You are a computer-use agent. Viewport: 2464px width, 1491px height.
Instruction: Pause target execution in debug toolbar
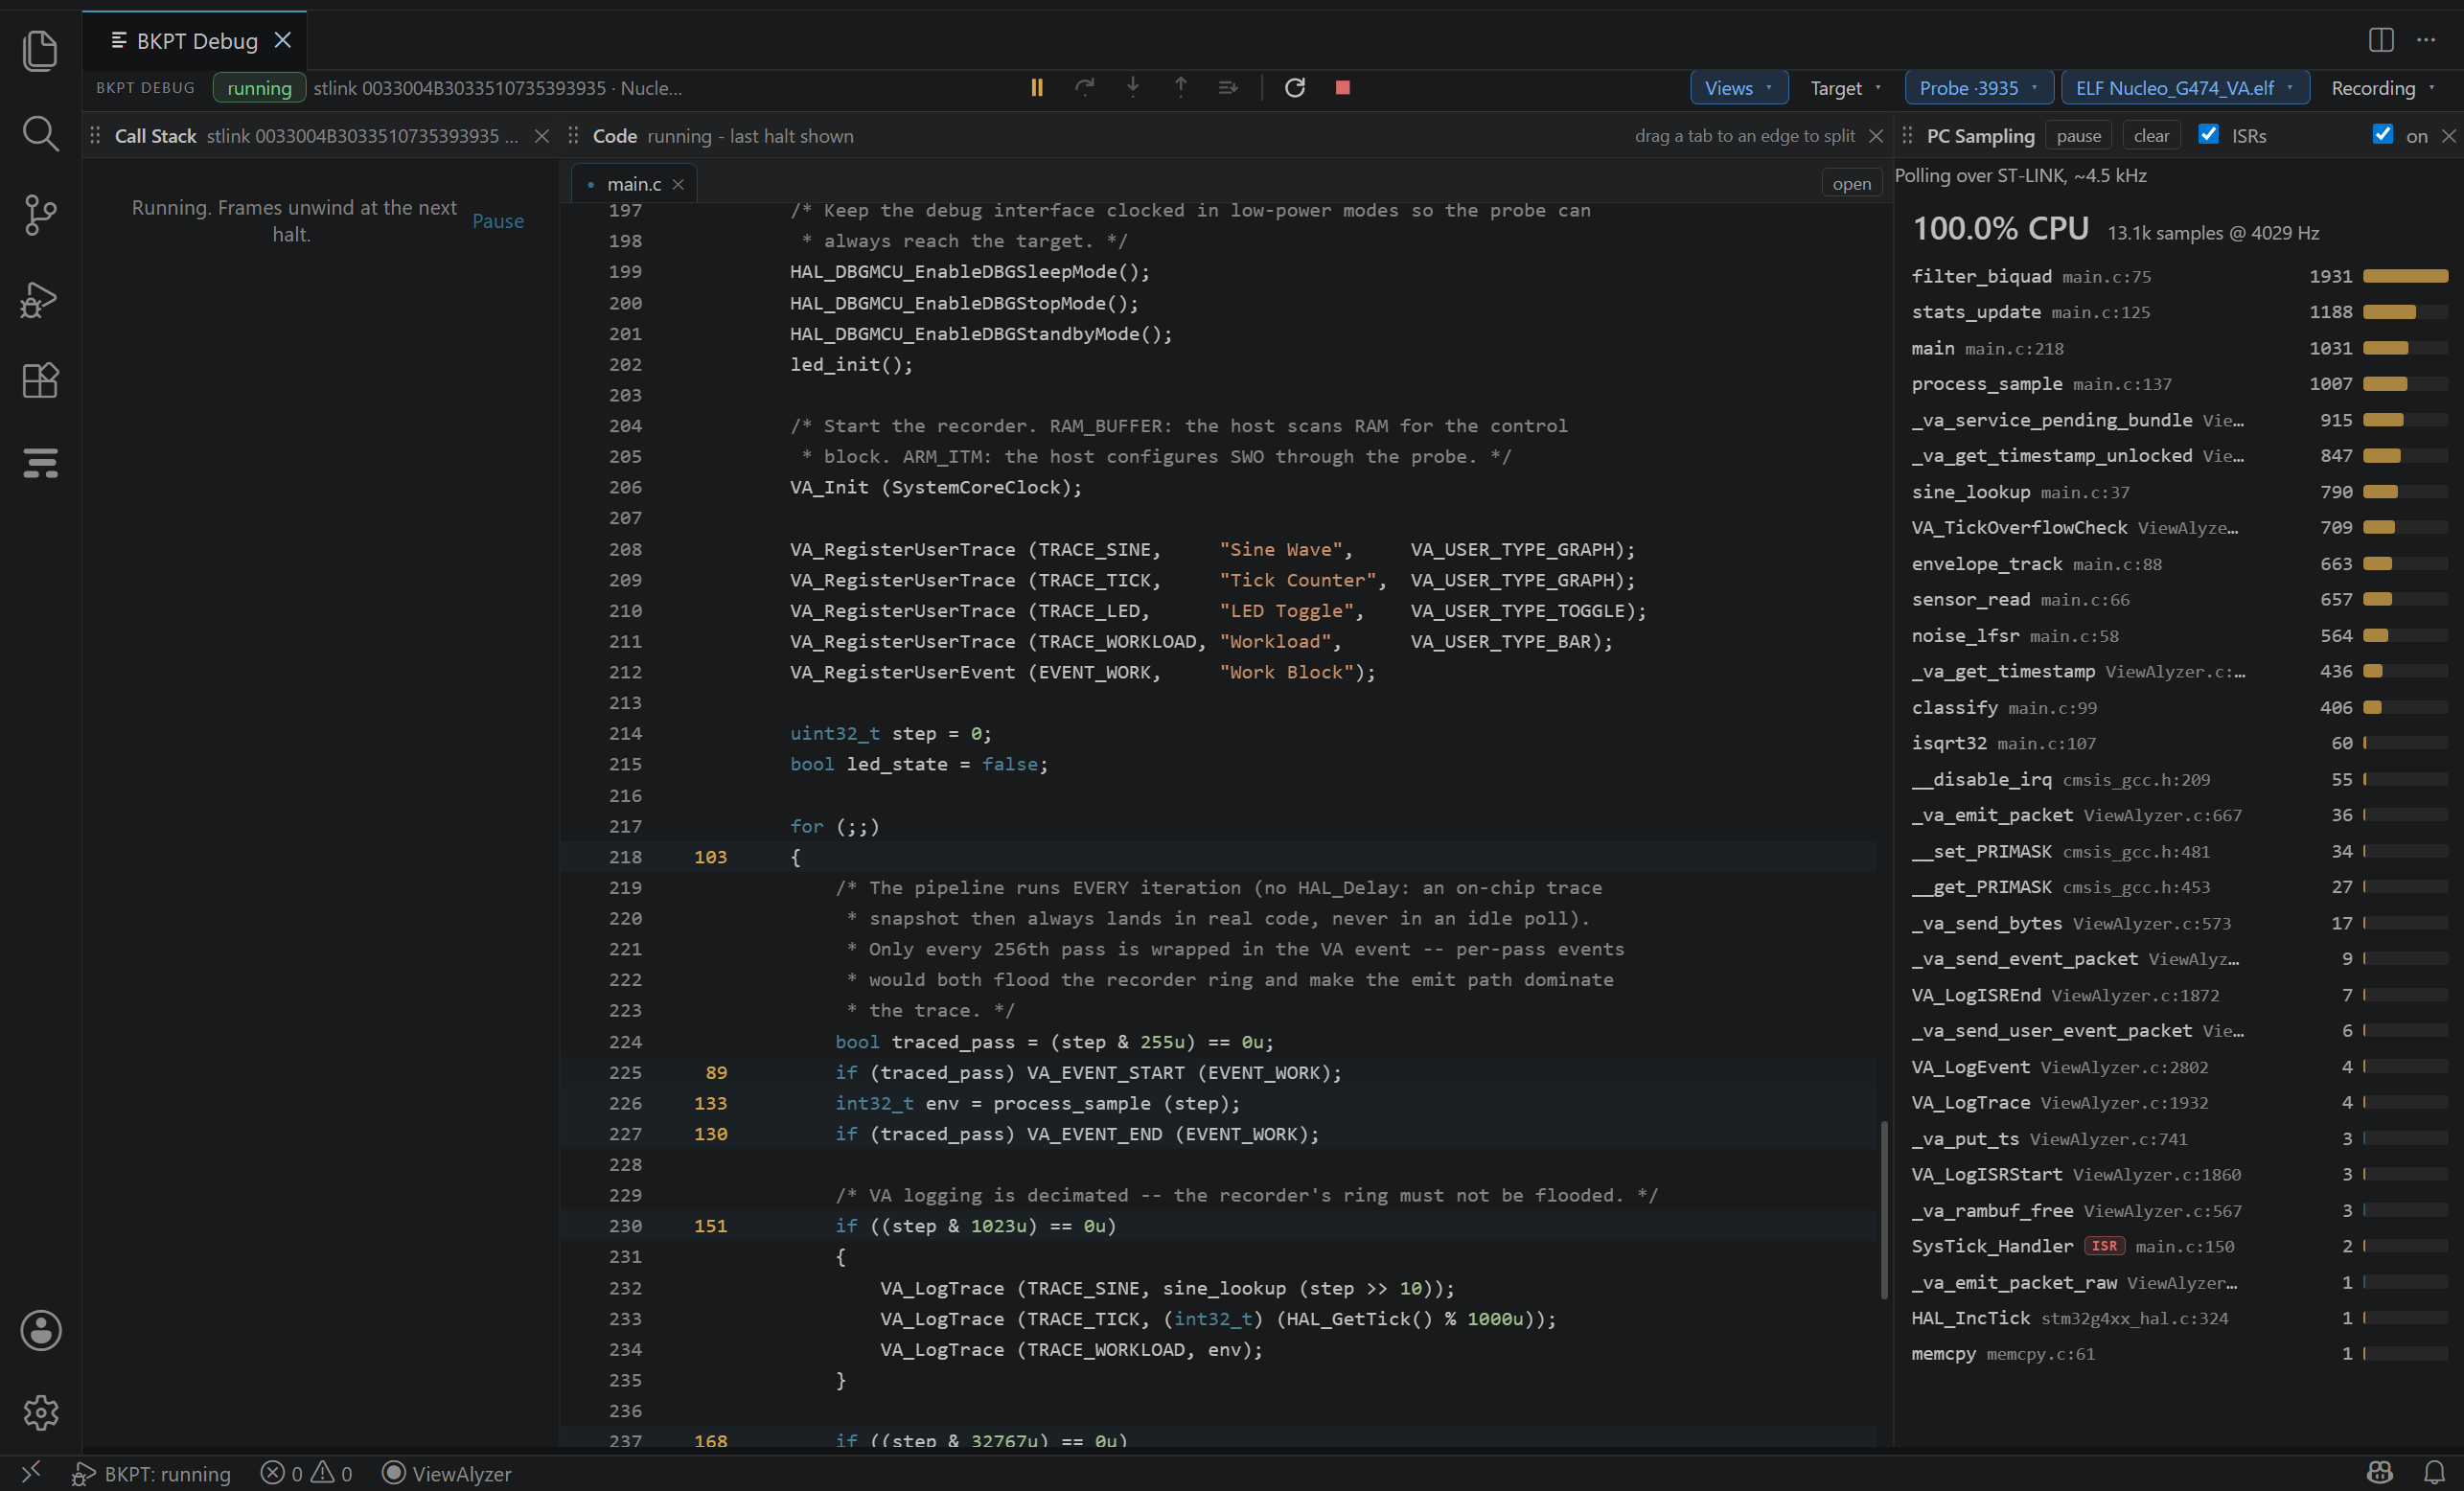pos(1037,88)
